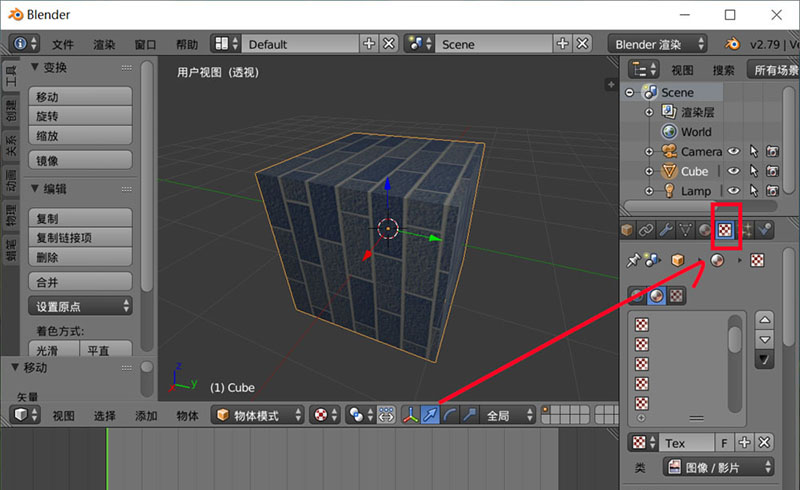This screenshot has height=490, width=800.
Task: Open the constraints properties tab
Action: [x=646, y=230]
